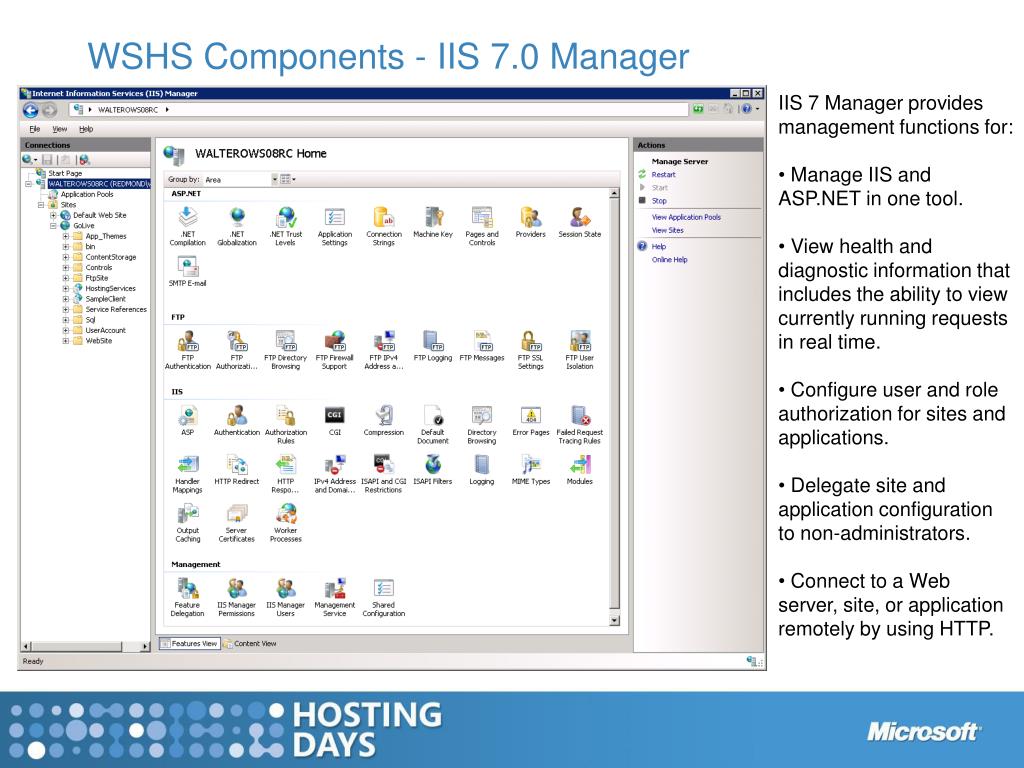Open FTP Authentication feature
Screen dimensions: 1024x768
[x=187, y=349]
